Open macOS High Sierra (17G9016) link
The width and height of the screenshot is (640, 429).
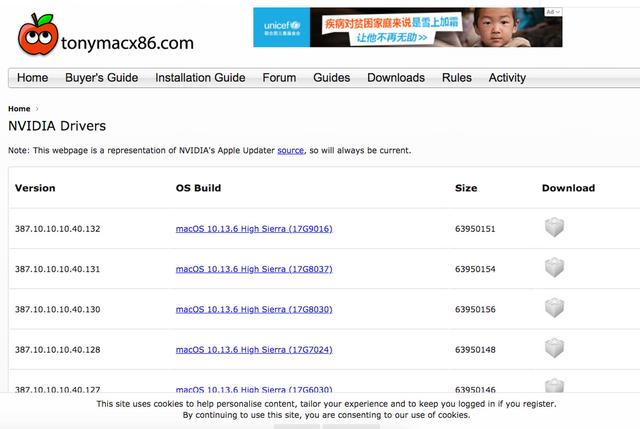tap(254, 229)
